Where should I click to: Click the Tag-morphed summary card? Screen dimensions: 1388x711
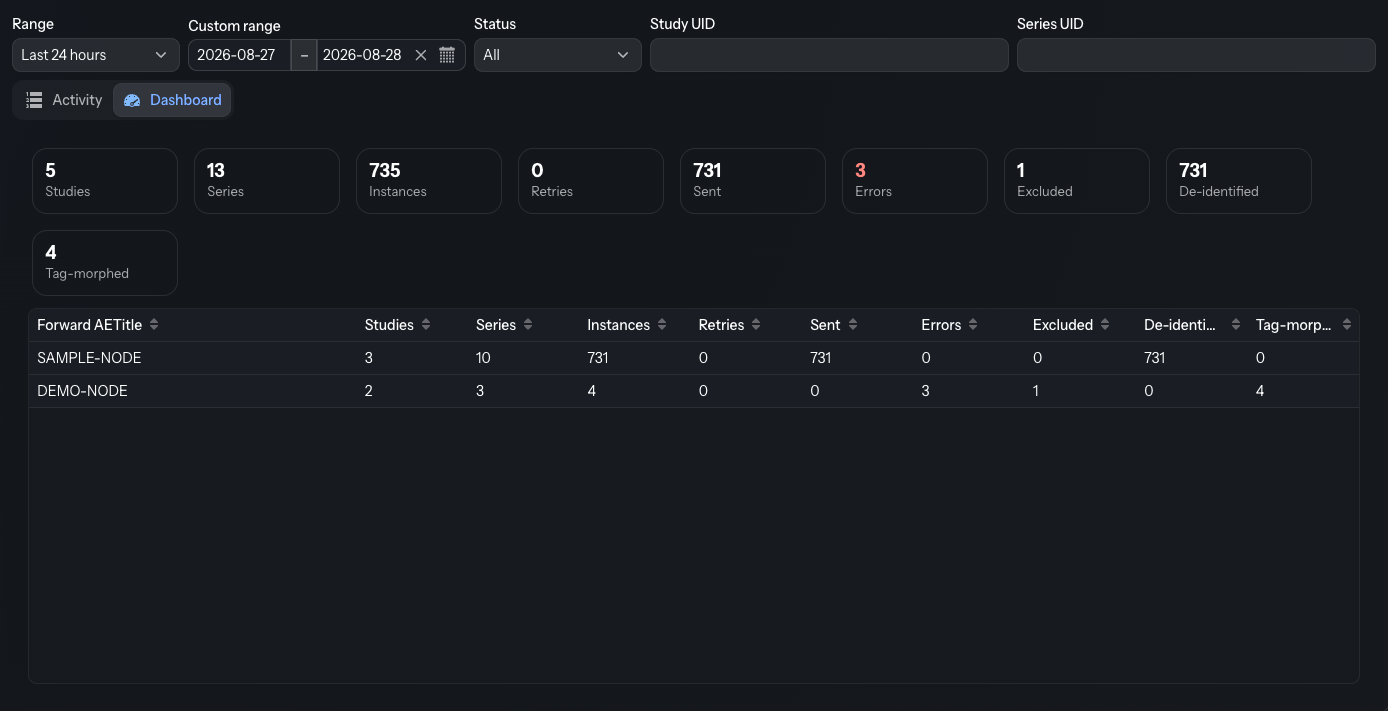(x=105, y=263)
